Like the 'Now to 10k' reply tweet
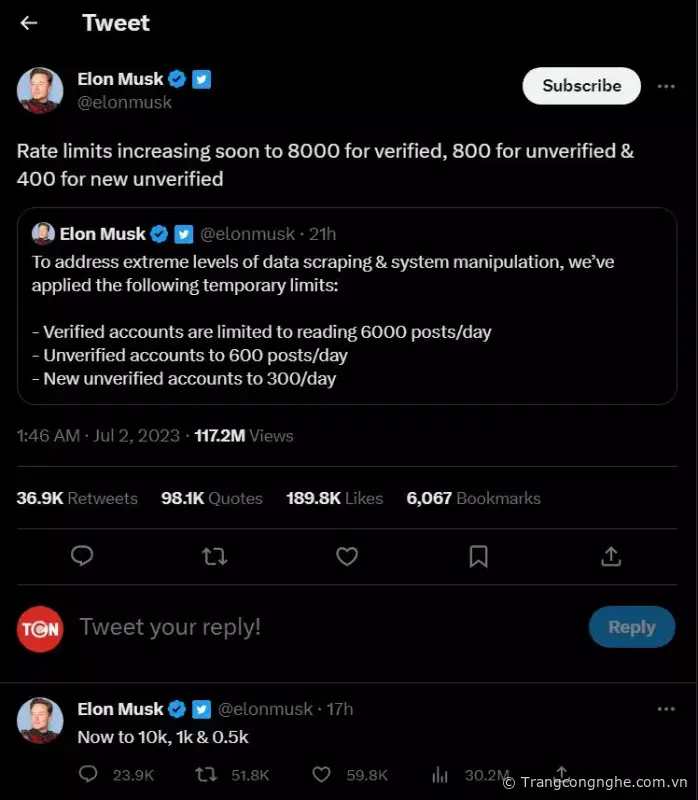 click(x=322, y=774)
